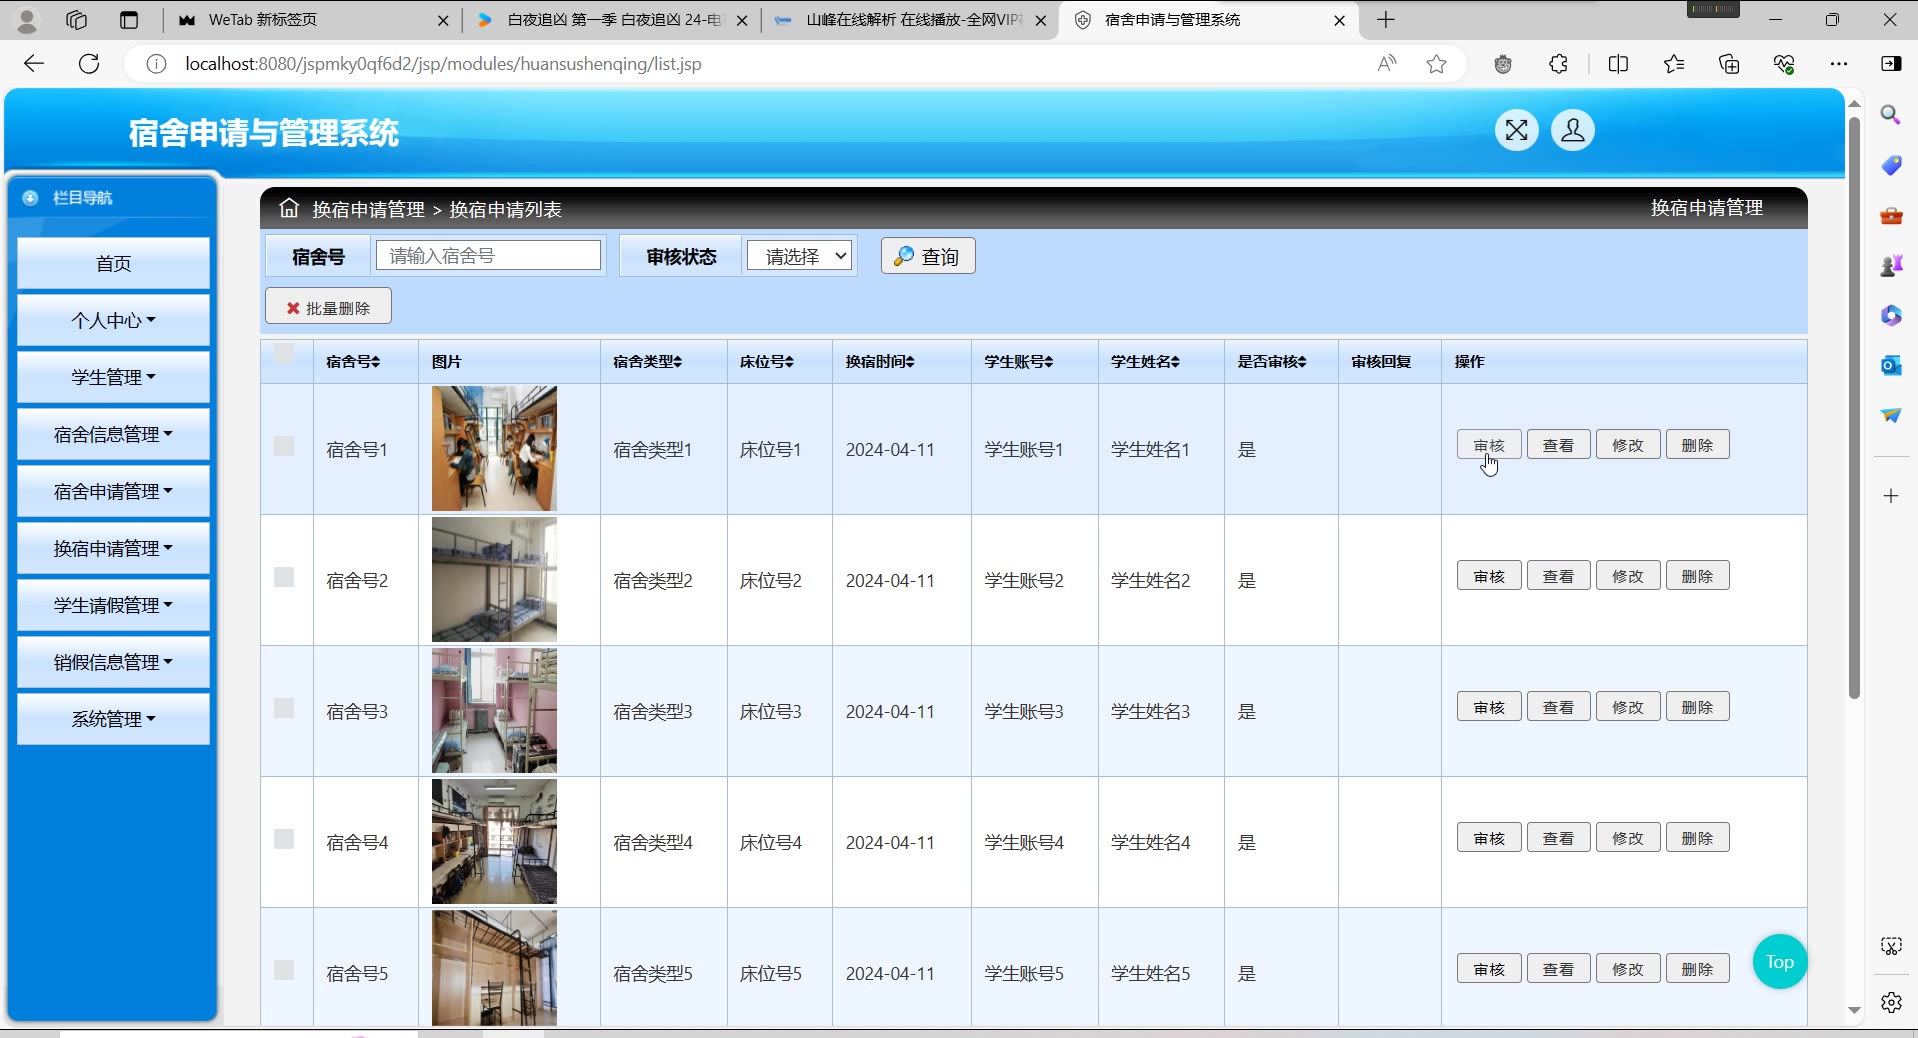
Task: Open dorm photo thumbnail for 宿舍号3
Action: tap(494, 710)
